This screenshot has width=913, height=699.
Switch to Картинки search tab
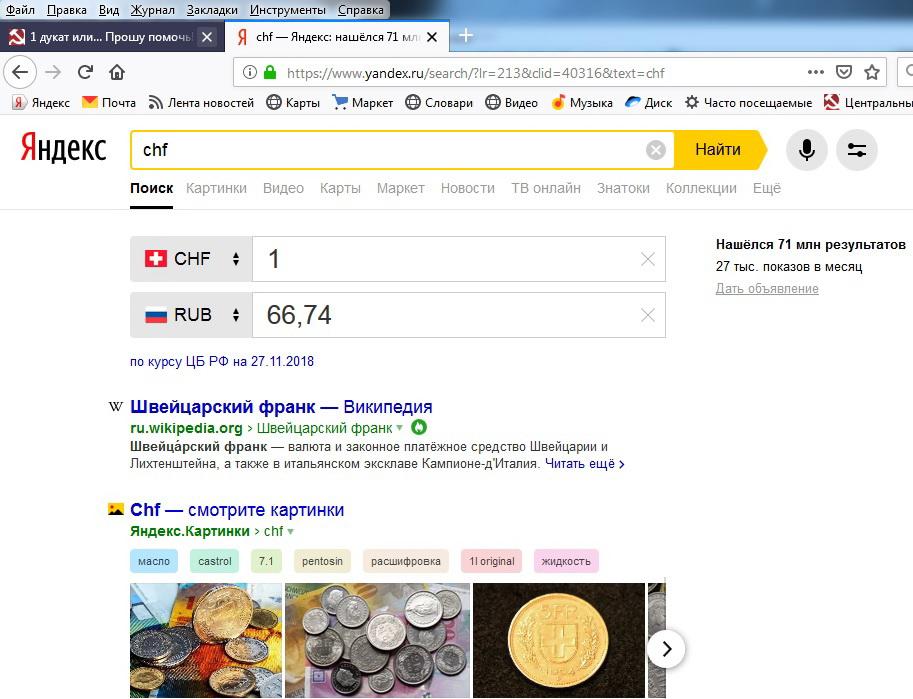point(216,188)
